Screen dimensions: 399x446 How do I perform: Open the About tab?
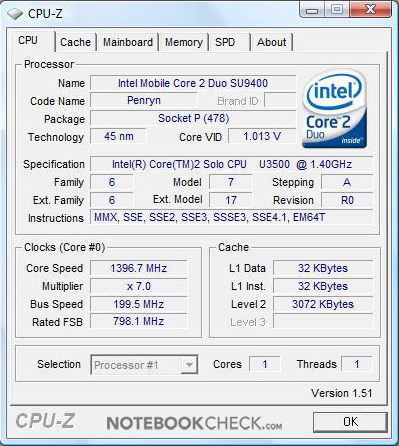(x=272, y=42)
